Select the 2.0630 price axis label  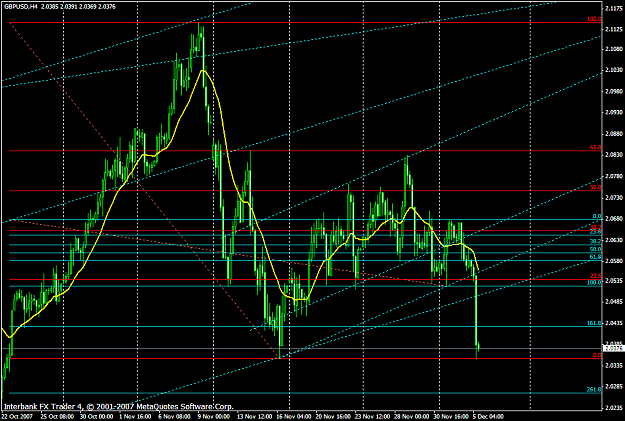[x=614, y=240]
